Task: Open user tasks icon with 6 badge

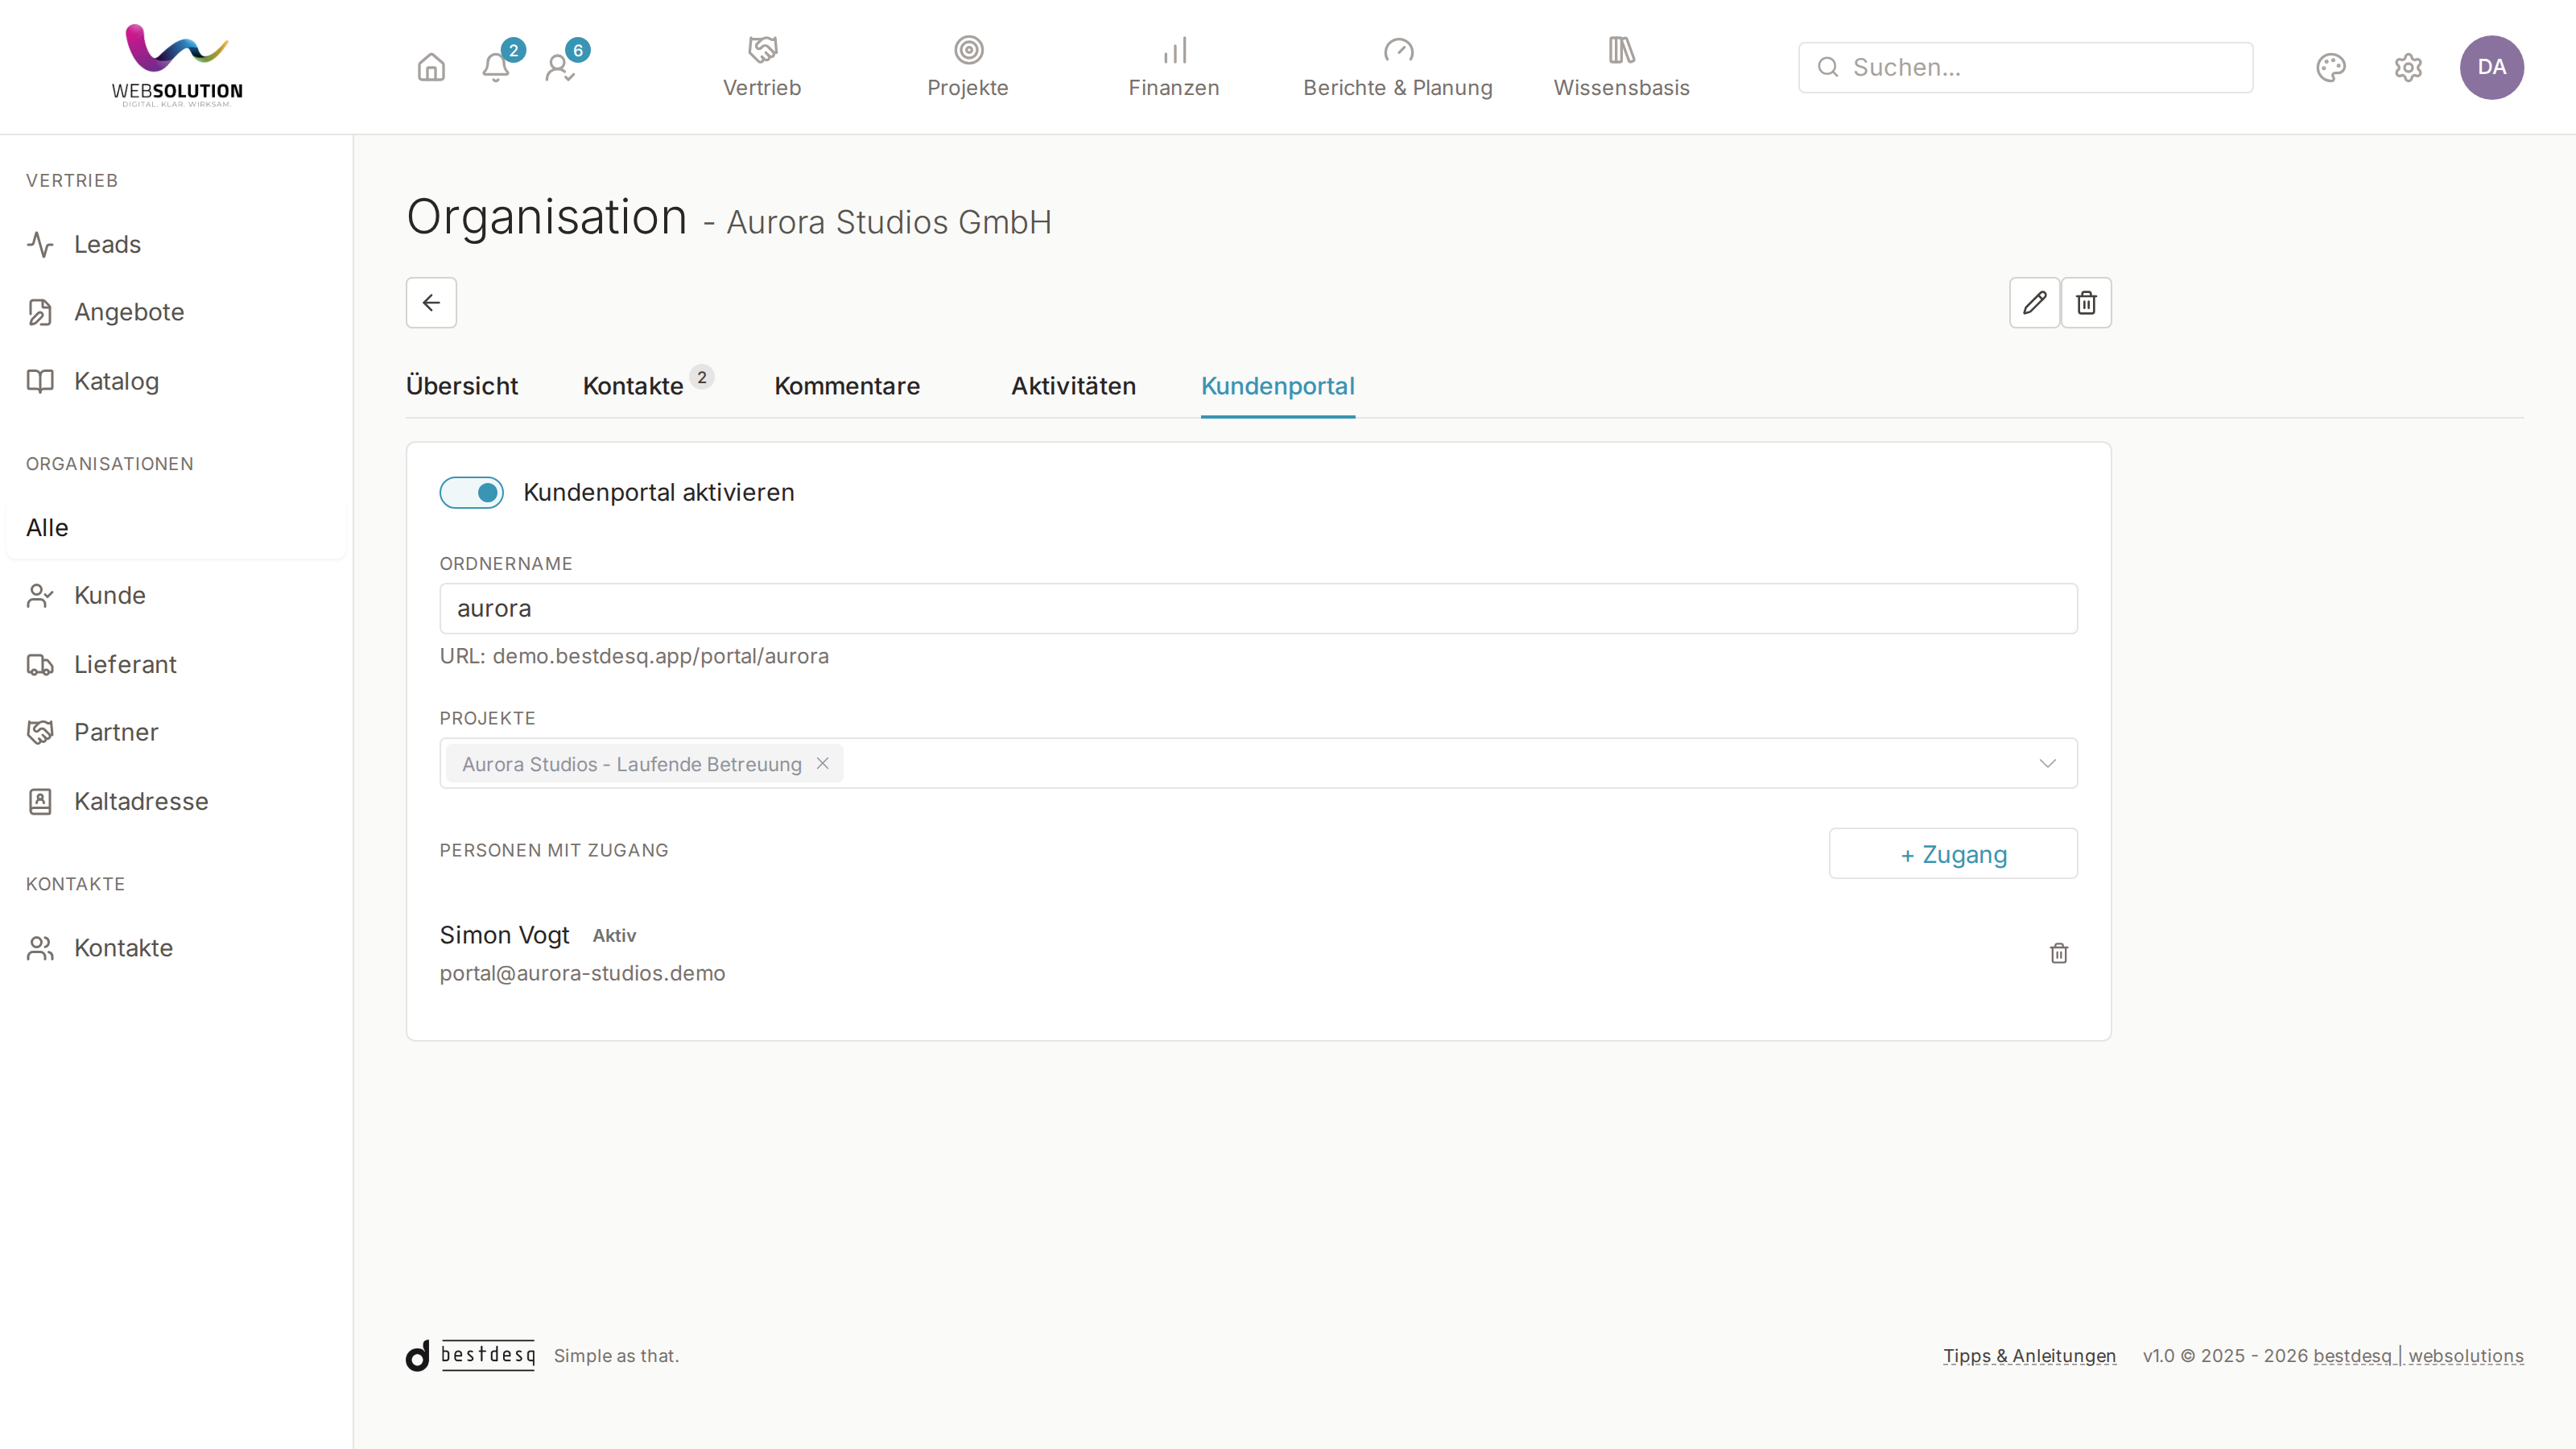Action: coord(560,67)
